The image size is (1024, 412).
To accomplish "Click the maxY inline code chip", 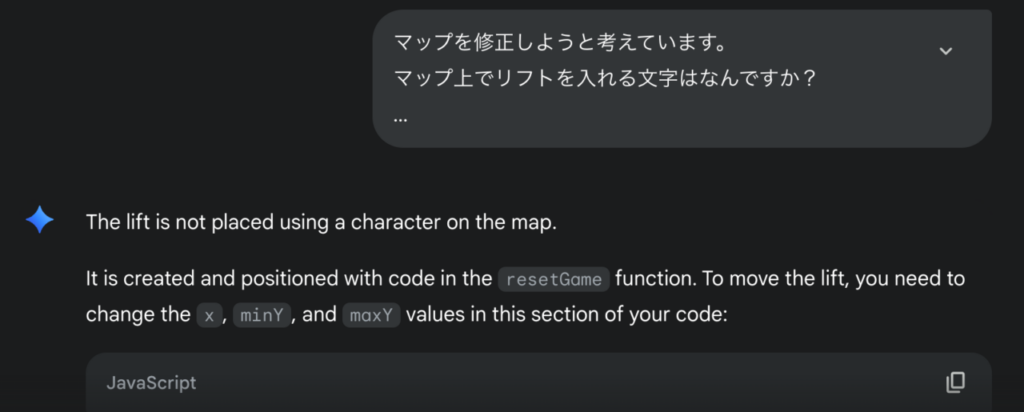I will click(x=371, y=315).
